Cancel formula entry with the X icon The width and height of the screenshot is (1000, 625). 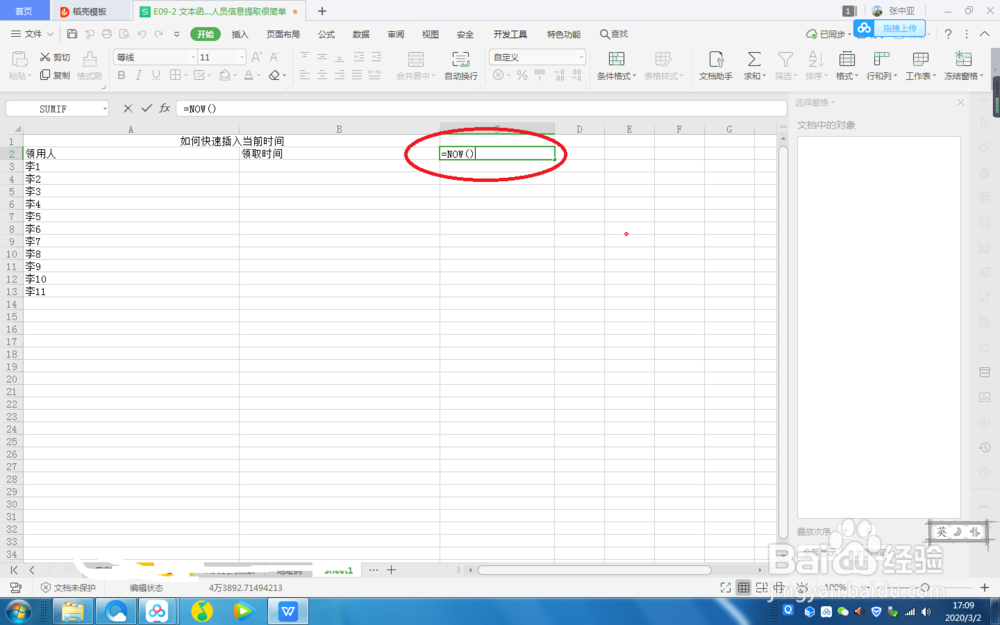pyautogui.click(x=128, y=108)
